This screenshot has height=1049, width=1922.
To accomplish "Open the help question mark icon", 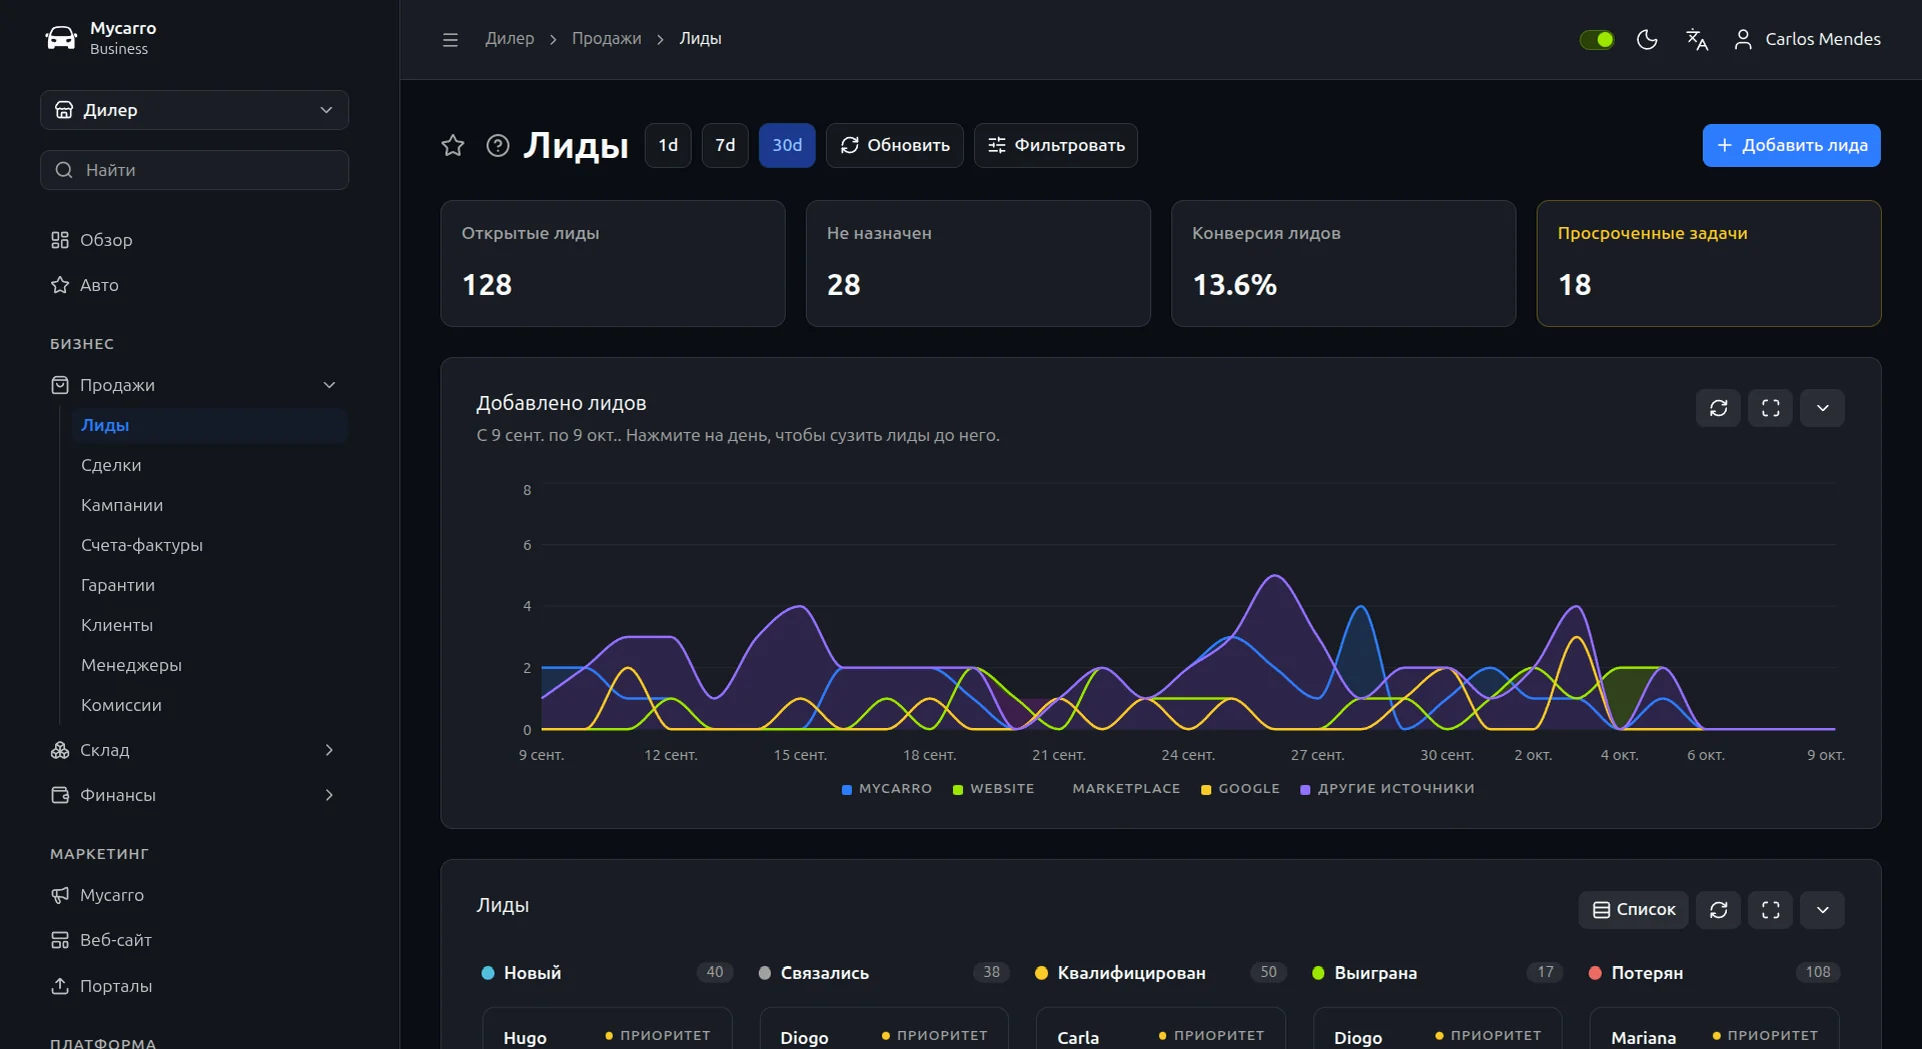I will [x=498, y=145].
